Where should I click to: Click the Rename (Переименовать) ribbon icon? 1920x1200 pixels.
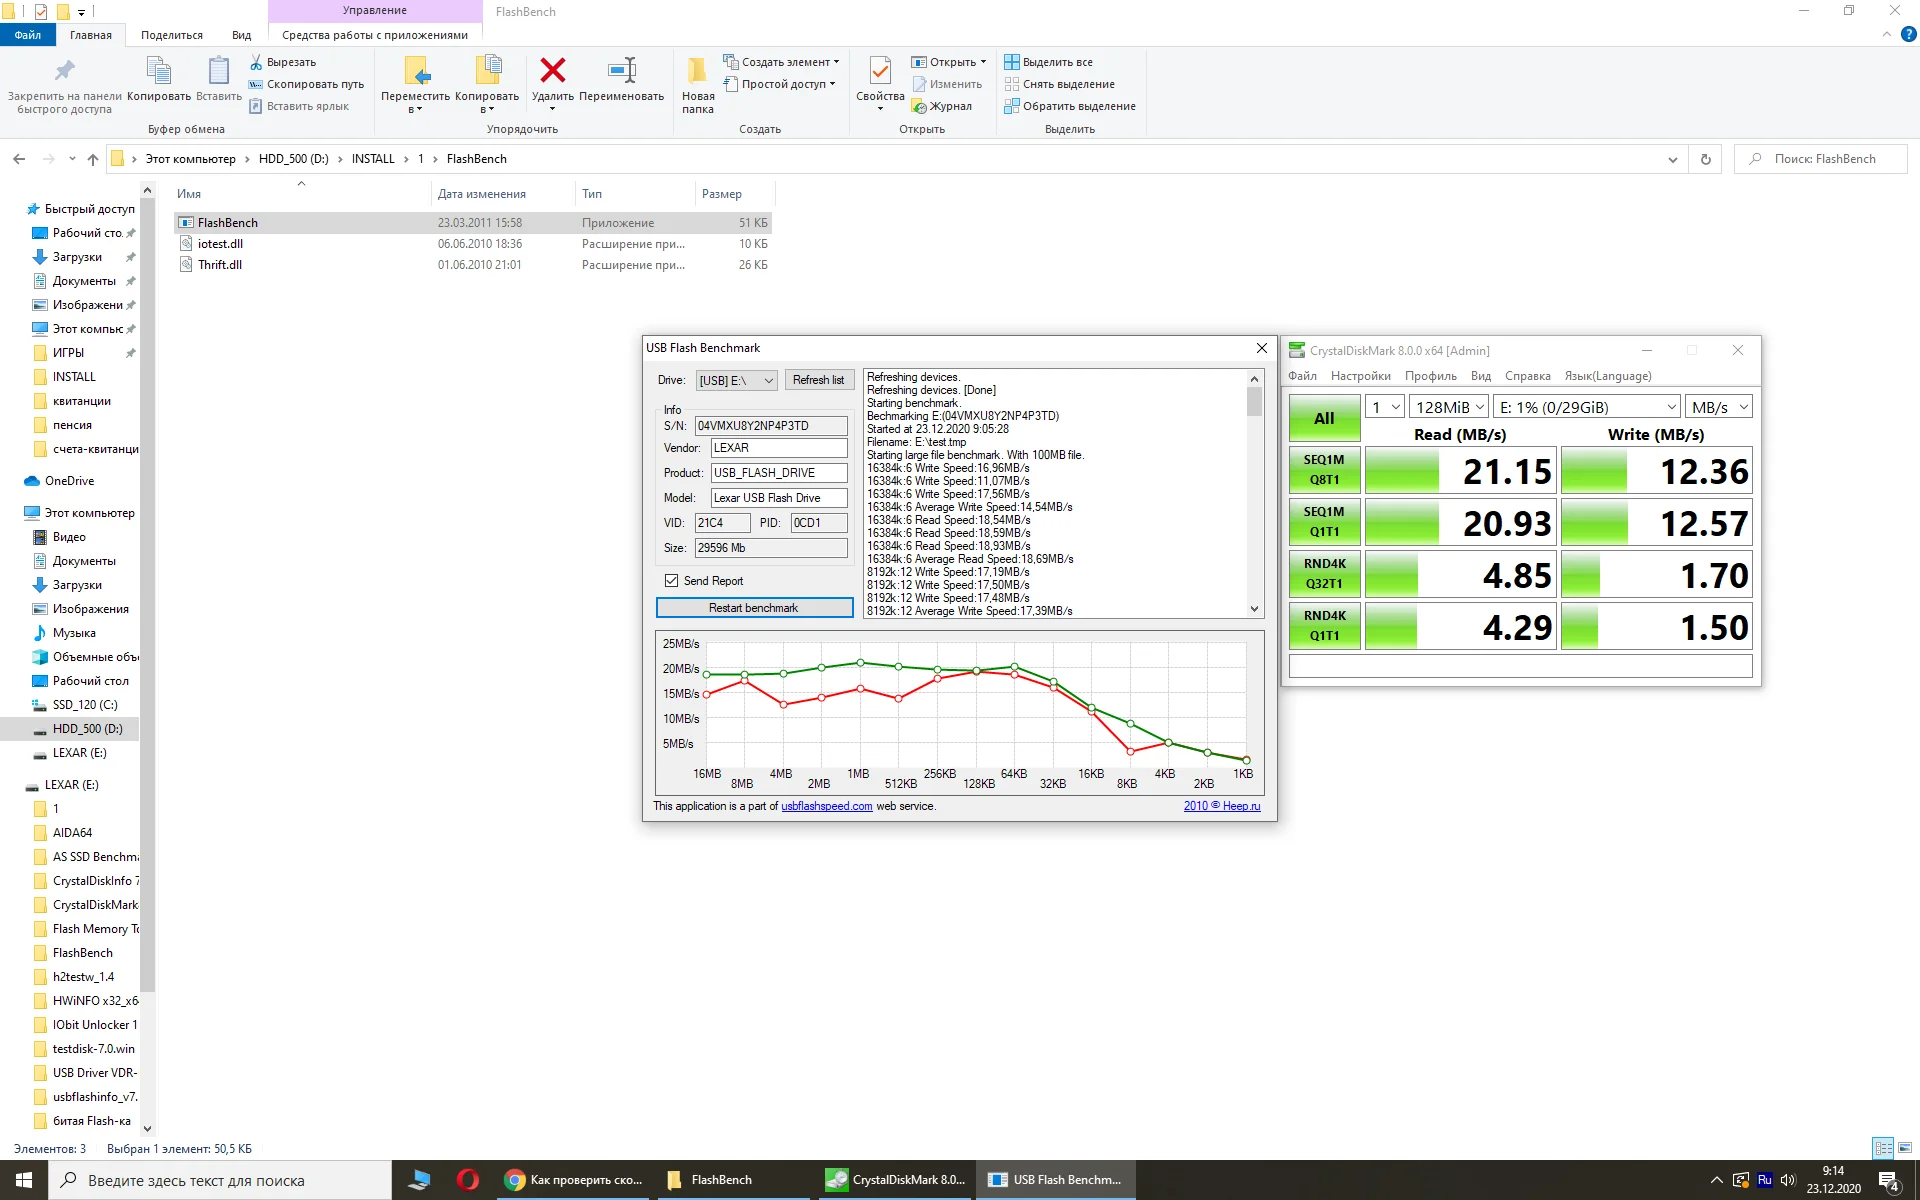(x=621, y=72)
